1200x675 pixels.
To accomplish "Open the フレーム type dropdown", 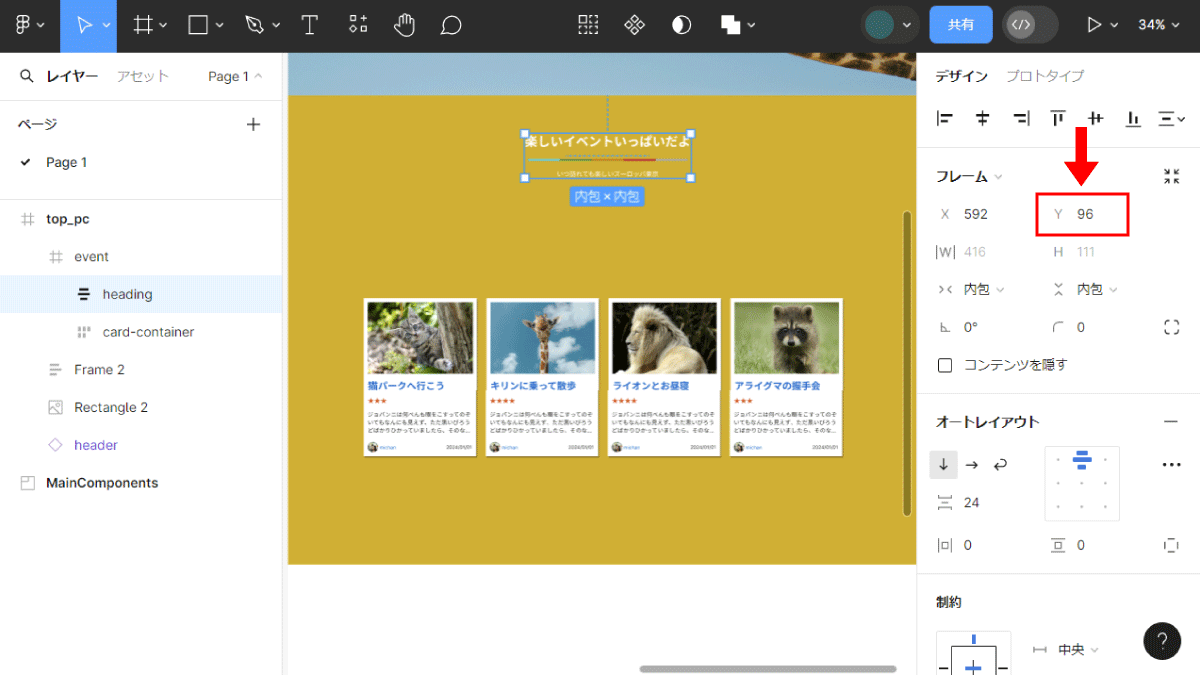I will (x=969, y=176).
